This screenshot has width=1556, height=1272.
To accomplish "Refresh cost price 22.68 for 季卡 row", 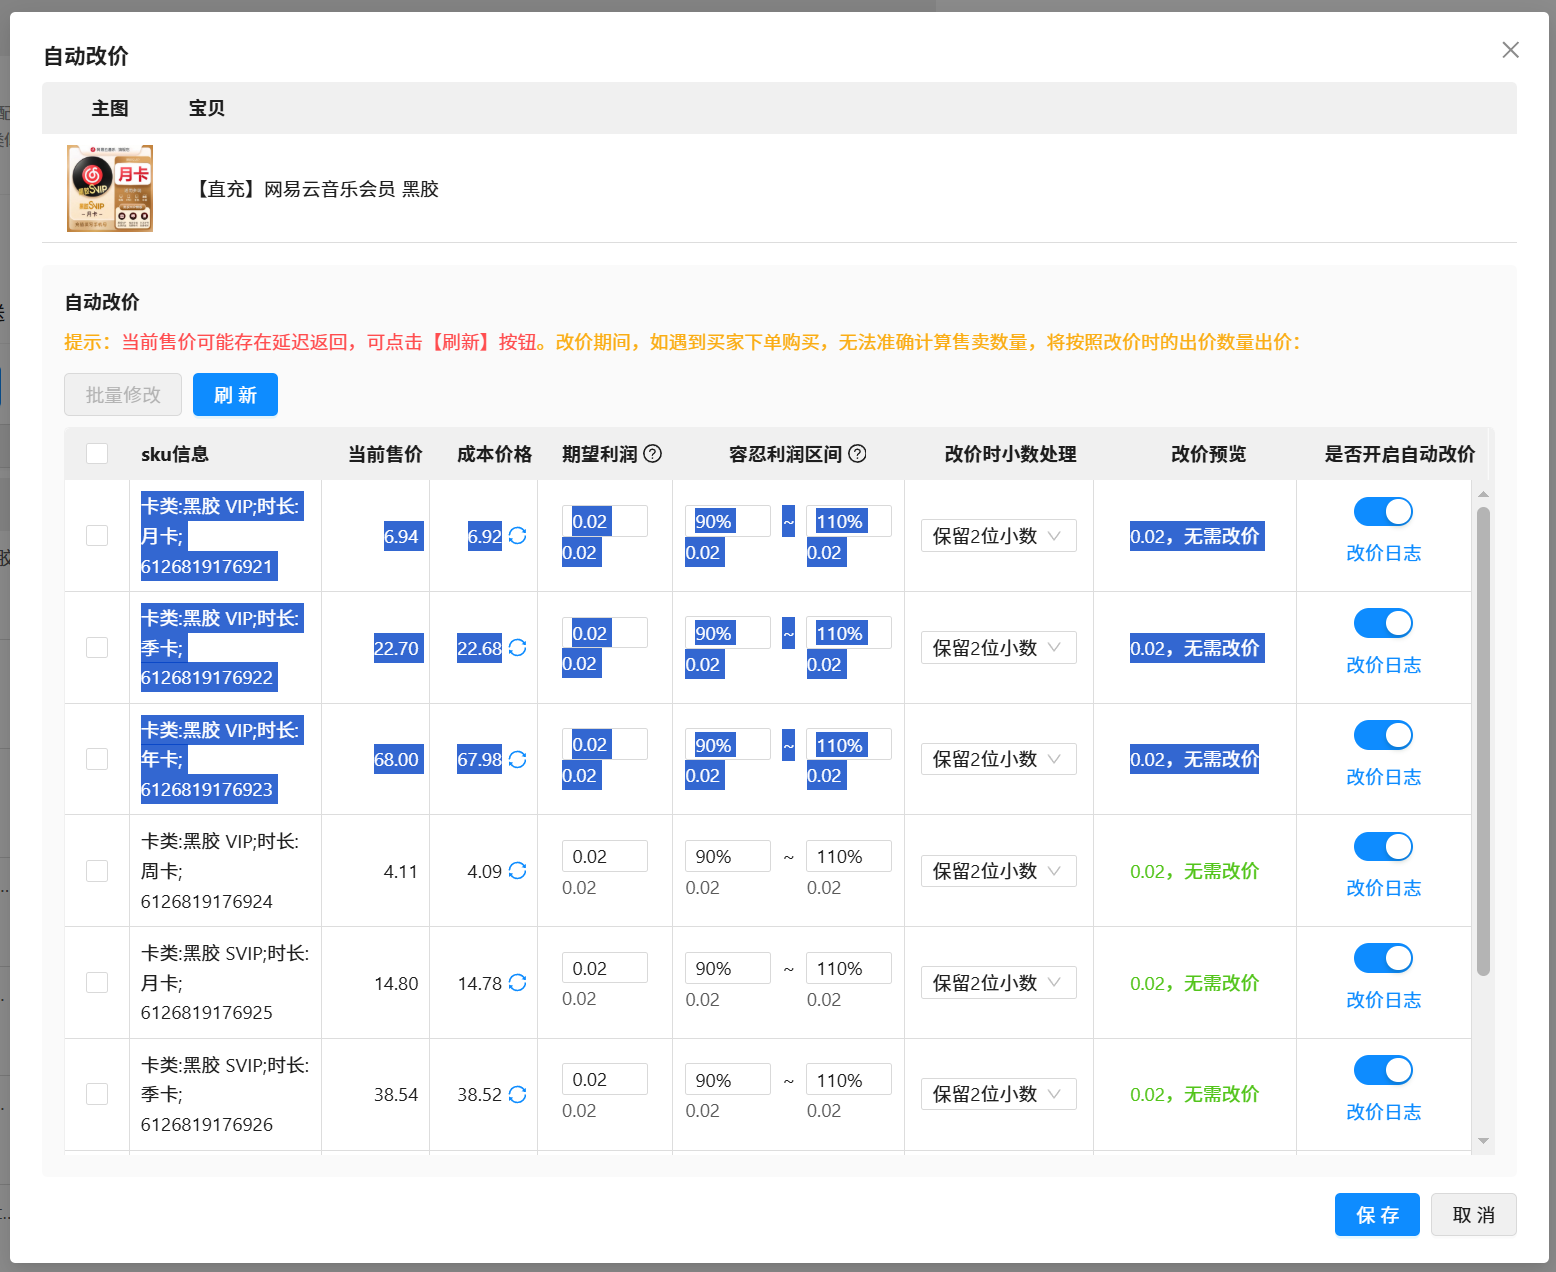I will [517, 648].
